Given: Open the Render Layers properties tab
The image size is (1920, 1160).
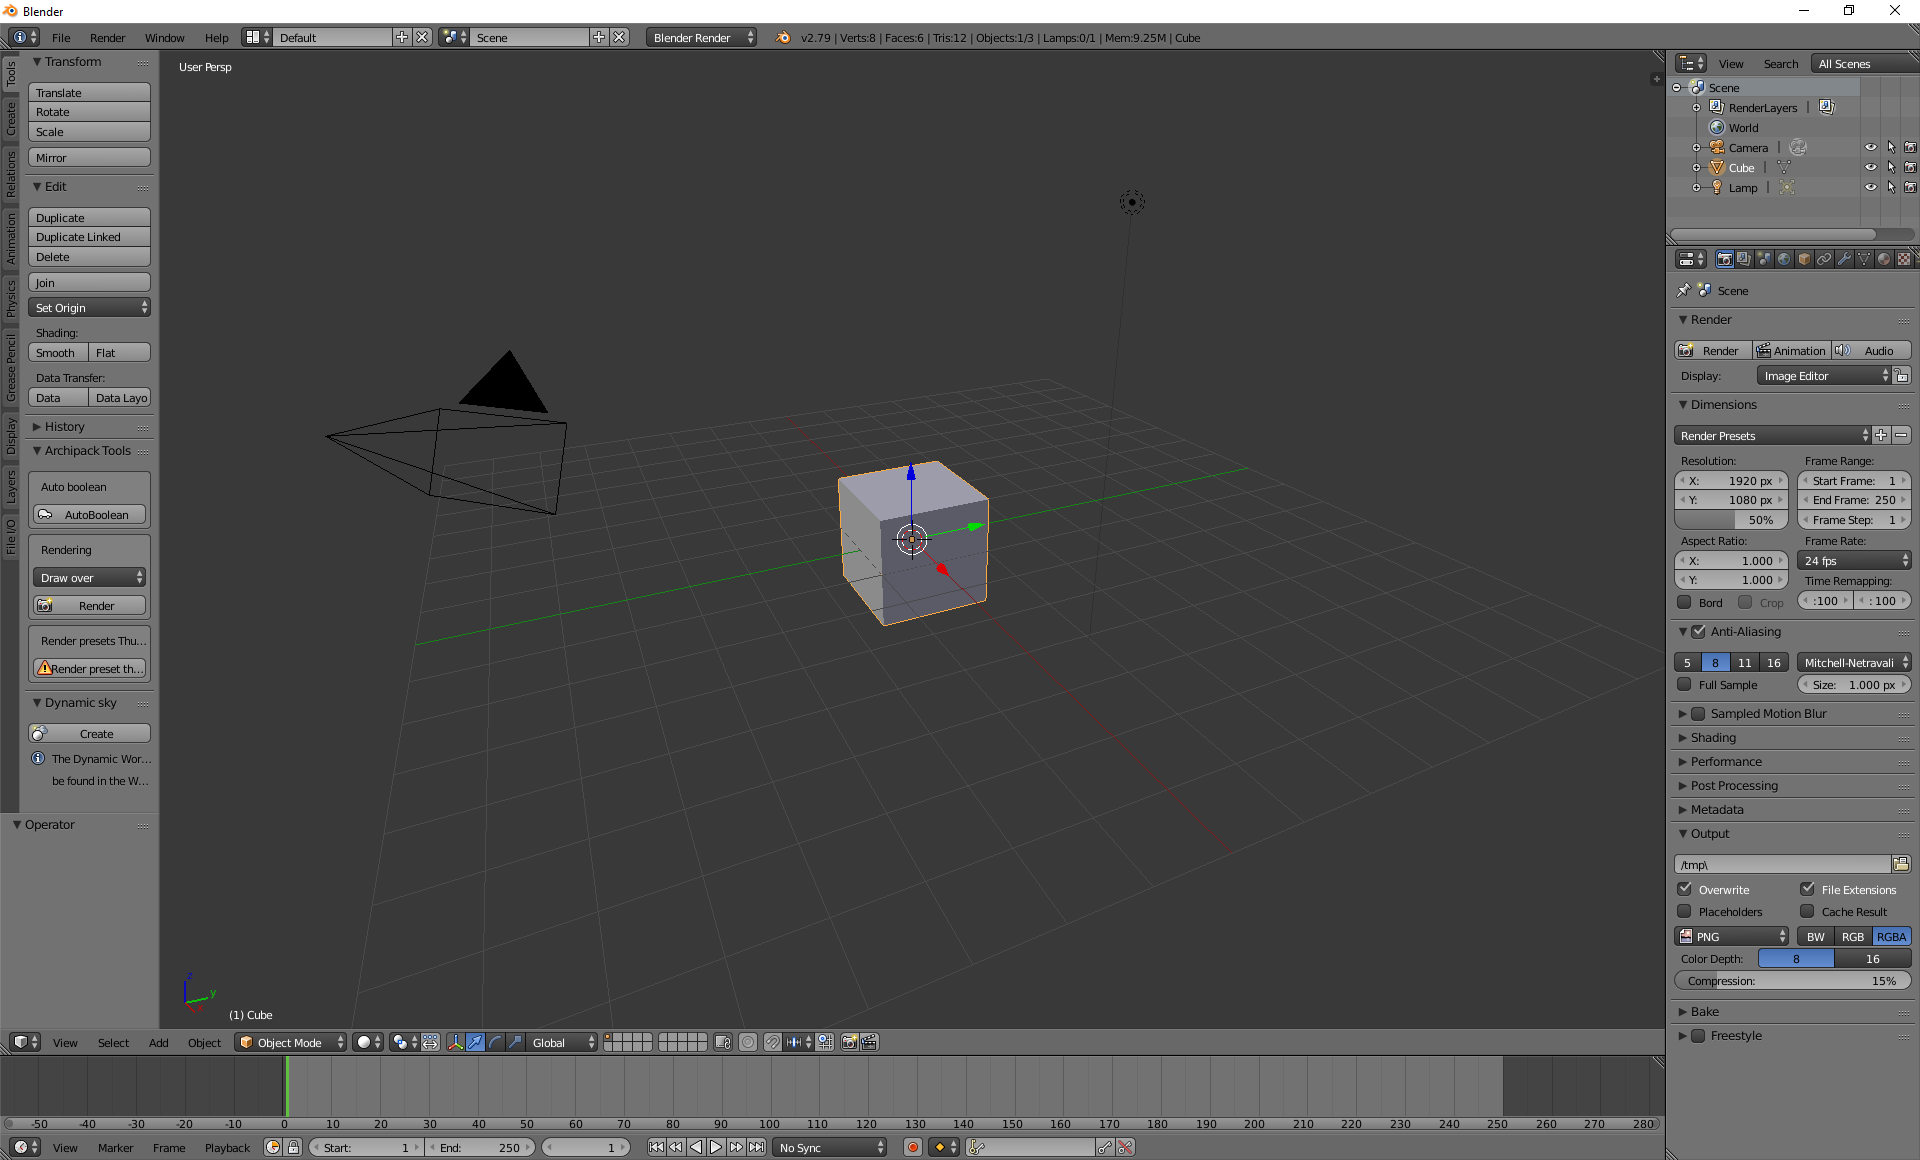Looking at the screenshot, I should pos(1744,259).
